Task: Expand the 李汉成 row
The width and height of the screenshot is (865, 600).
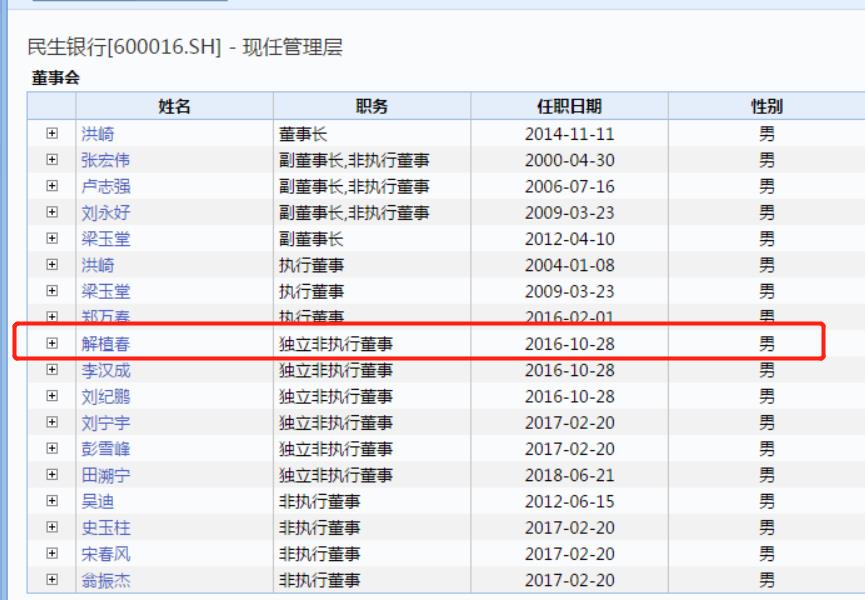Action: point(52,369)
